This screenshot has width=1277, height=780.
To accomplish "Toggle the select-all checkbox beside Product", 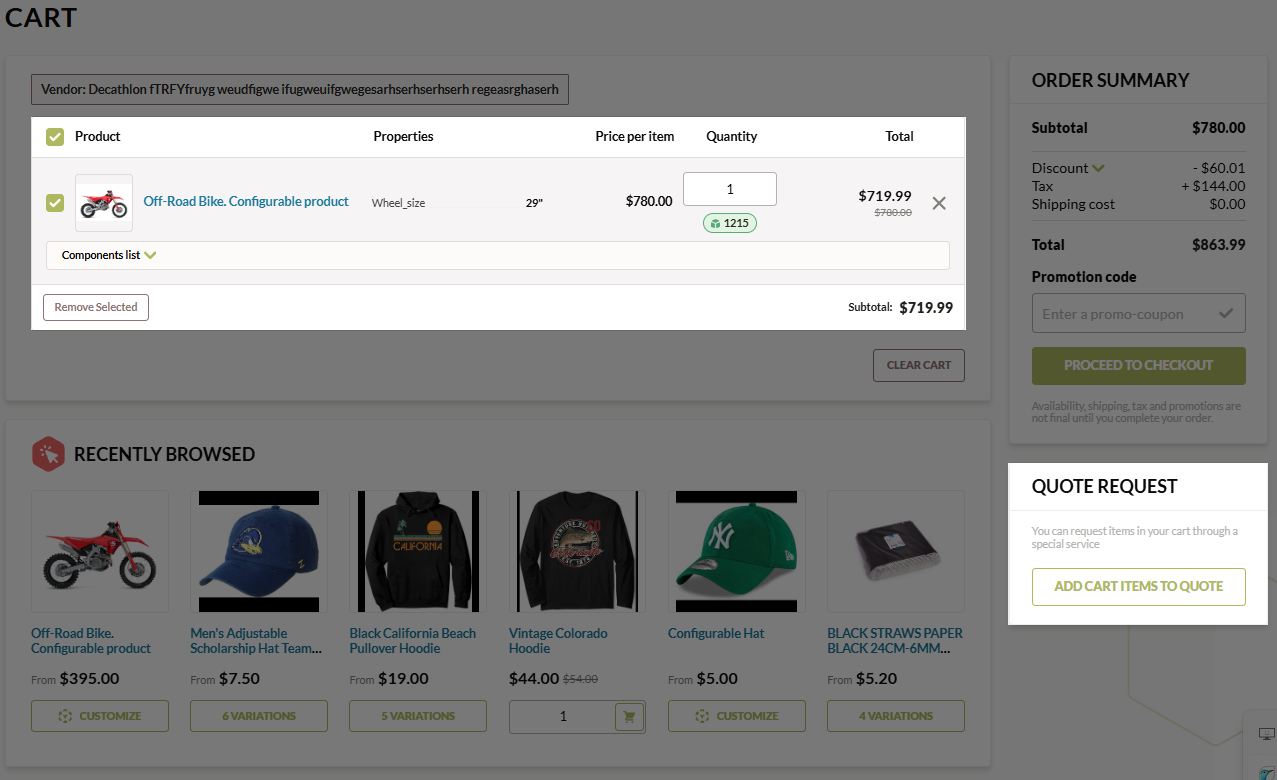I will pos(55,136).
